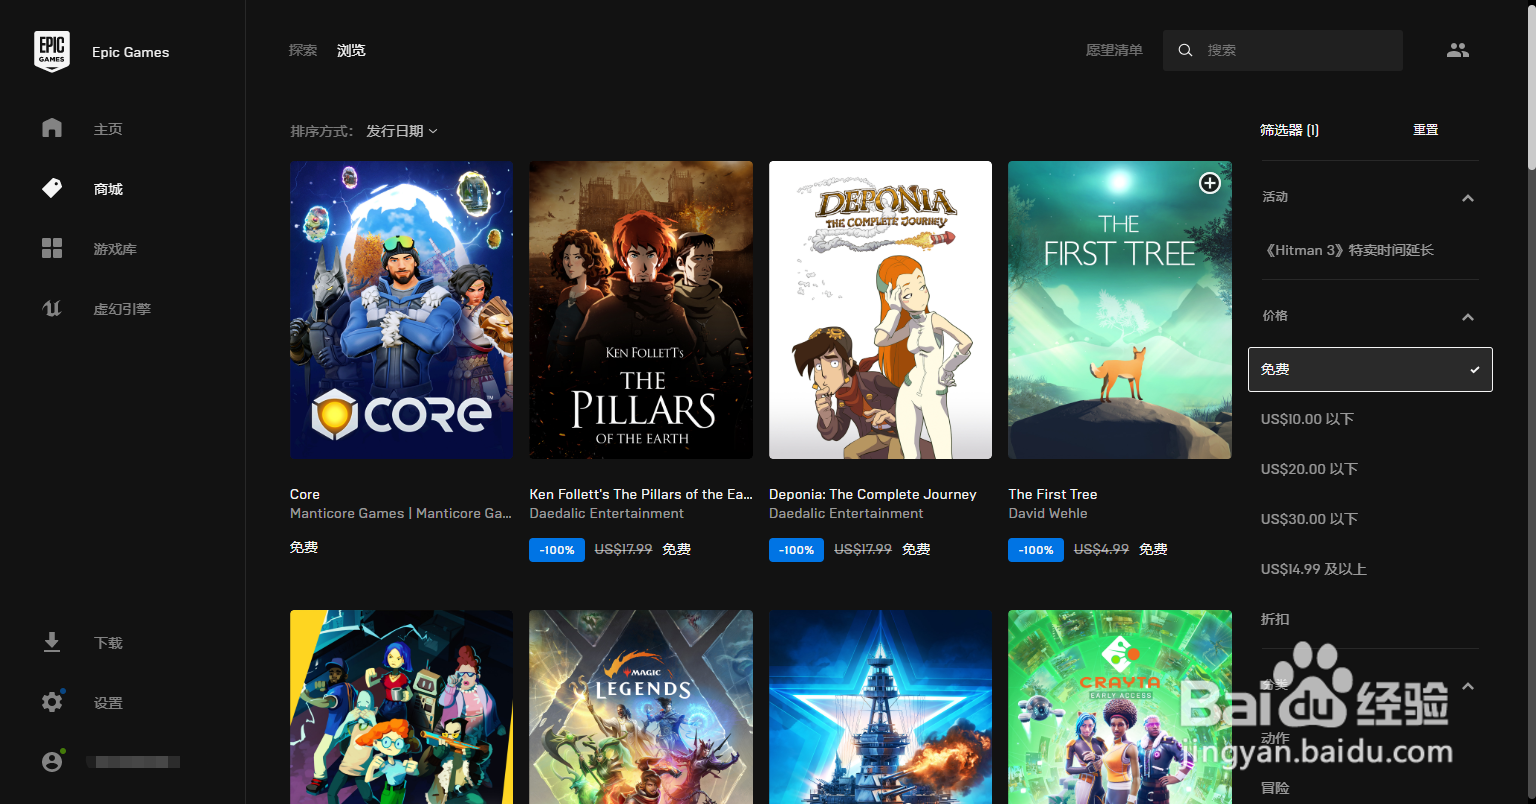
Task: Select the US$30.00 以下 filter
Action: [x=1309, y=519]
